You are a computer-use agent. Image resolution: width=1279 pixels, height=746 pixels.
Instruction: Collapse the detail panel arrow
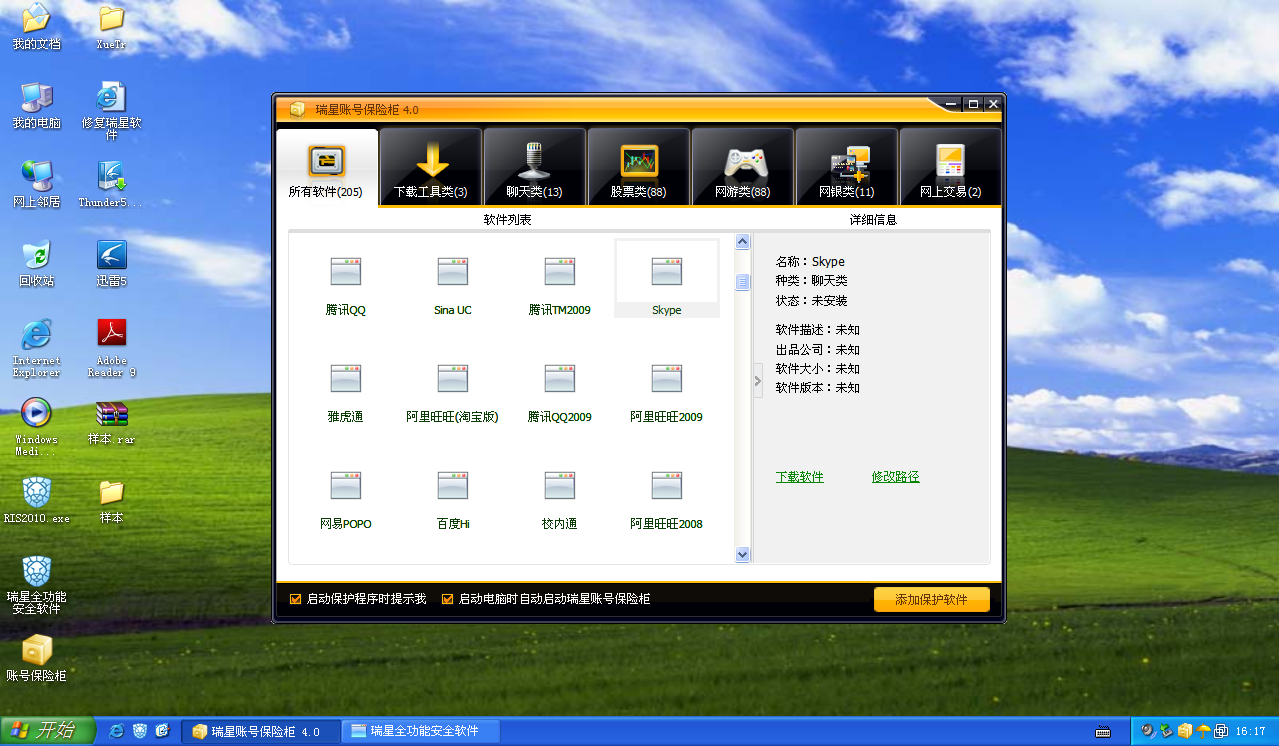(x=757, y=380)
